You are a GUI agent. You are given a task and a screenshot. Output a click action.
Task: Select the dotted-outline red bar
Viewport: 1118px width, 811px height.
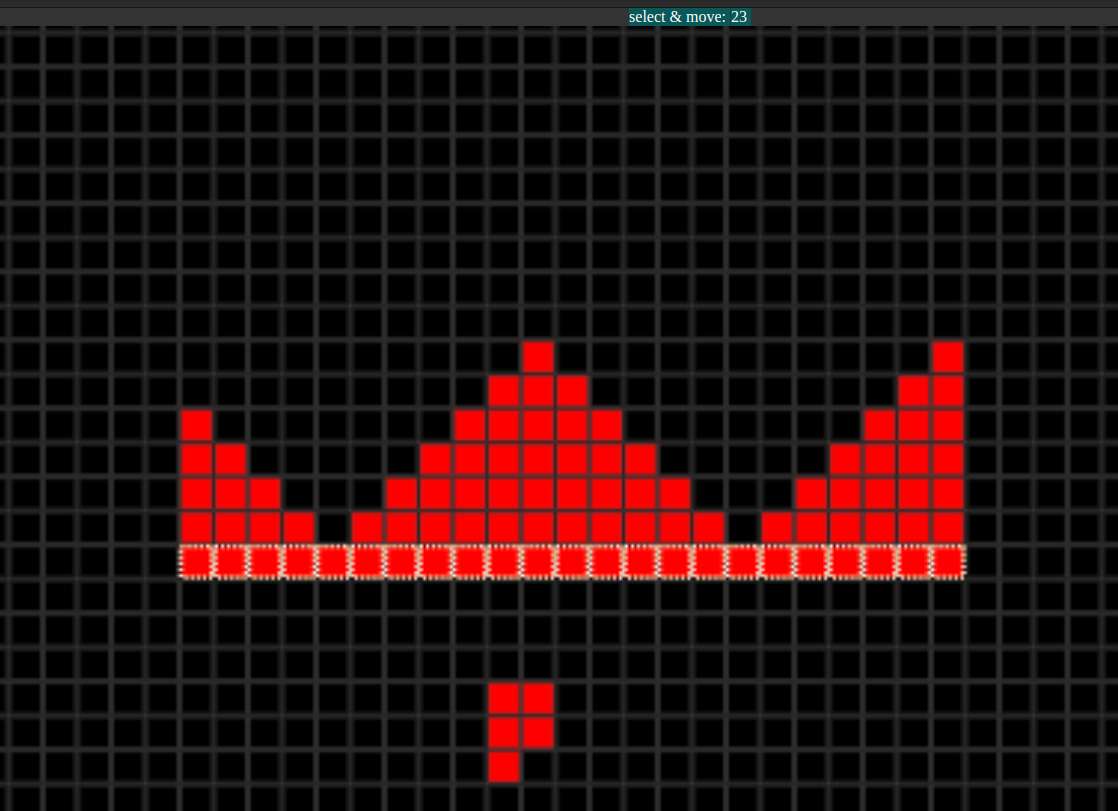[573, 562]
